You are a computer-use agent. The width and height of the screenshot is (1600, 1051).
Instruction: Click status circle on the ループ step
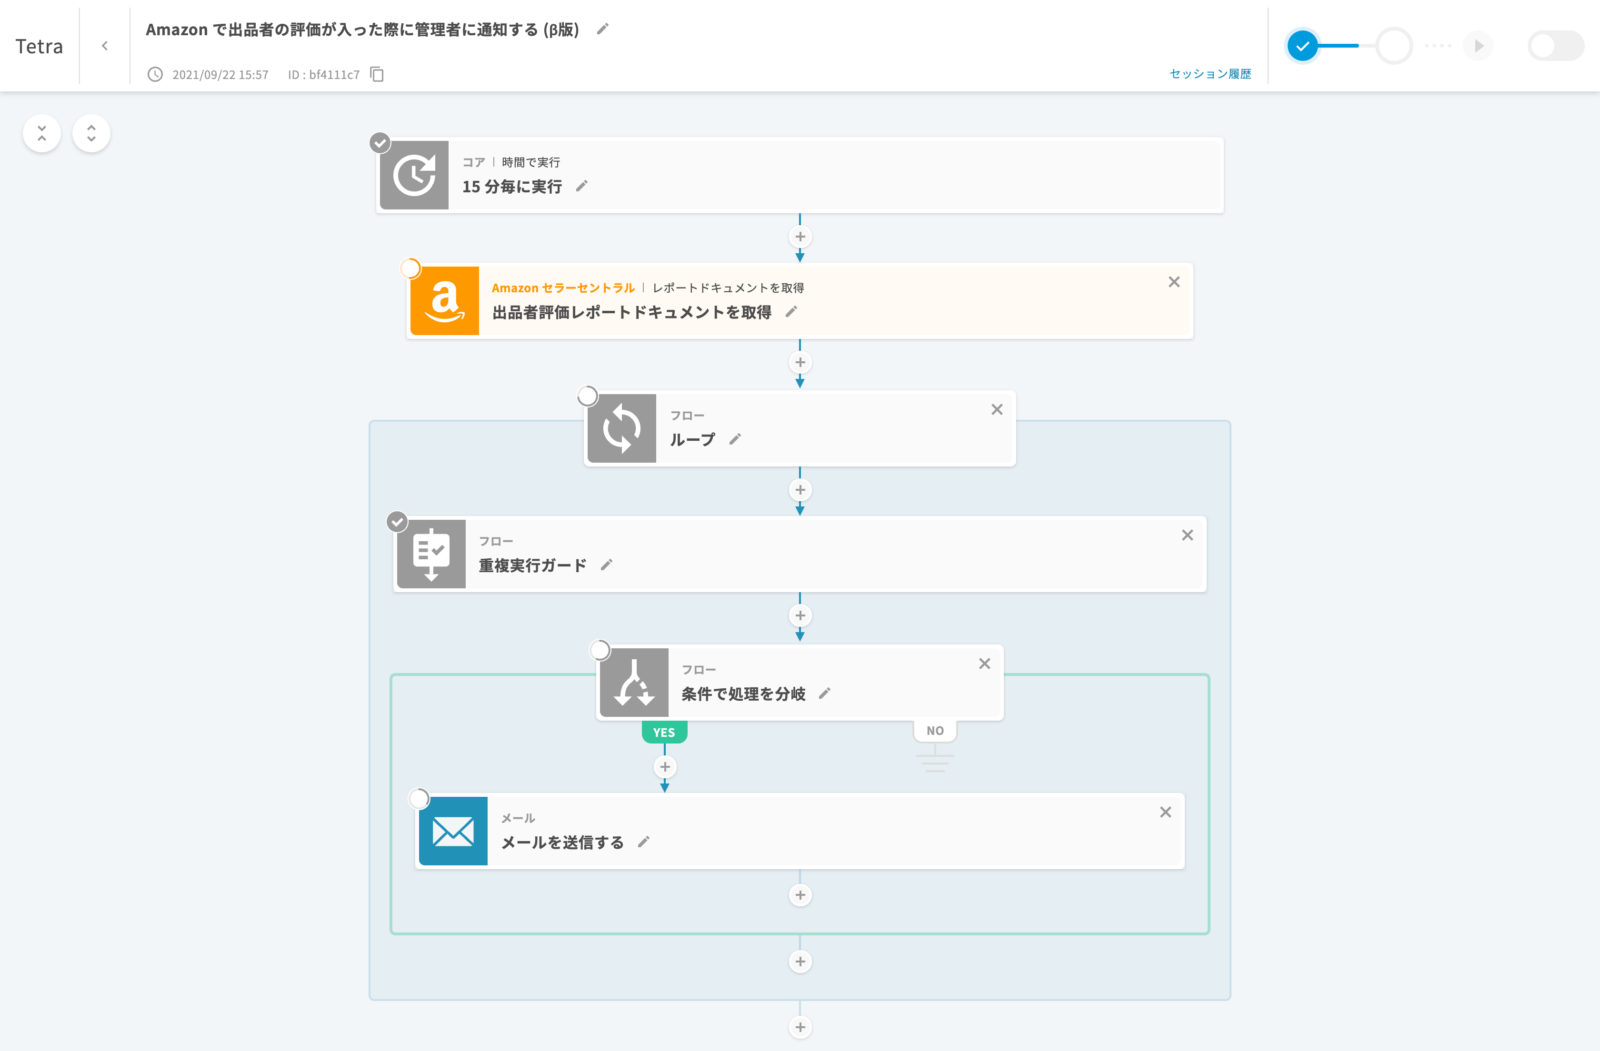coord(588,396)
